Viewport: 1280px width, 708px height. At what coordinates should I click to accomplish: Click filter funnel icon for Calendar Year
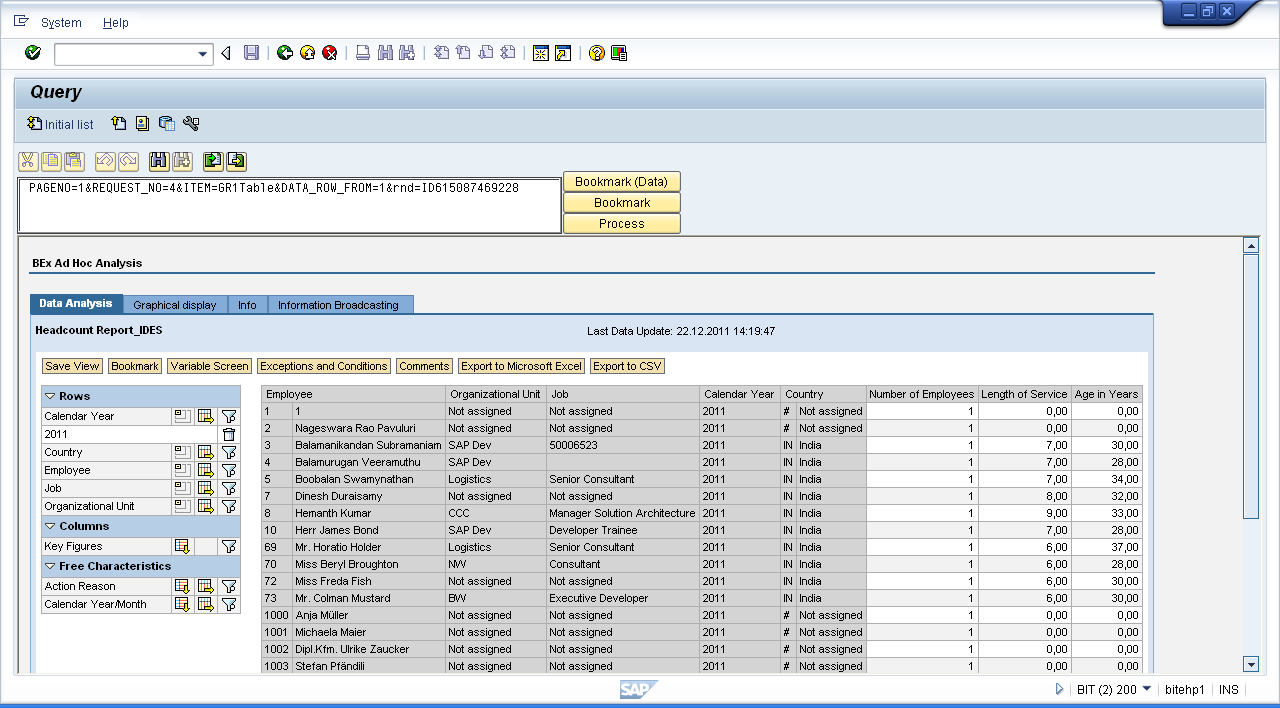(229, 416)
